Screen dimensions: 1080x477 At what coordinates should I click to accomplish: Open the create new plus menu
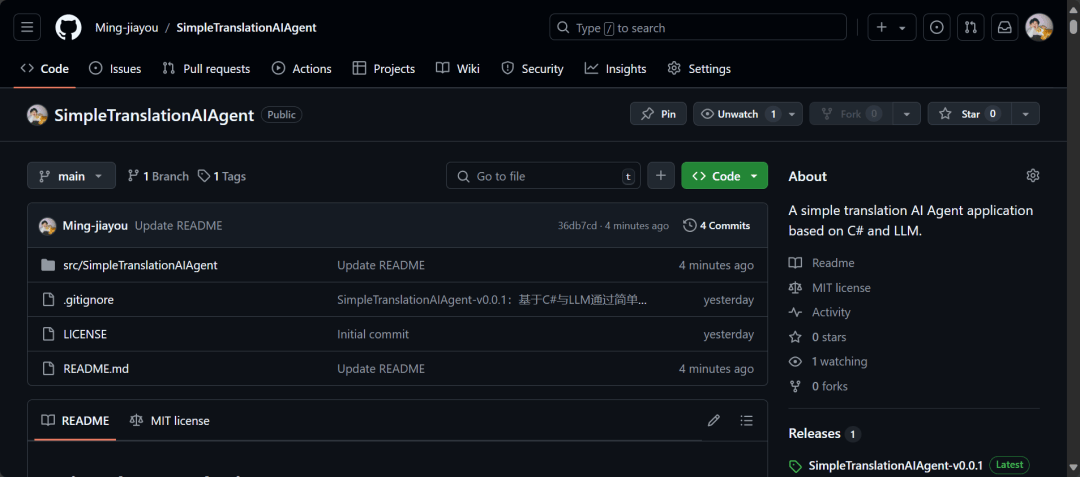click(x=891, y=28)
